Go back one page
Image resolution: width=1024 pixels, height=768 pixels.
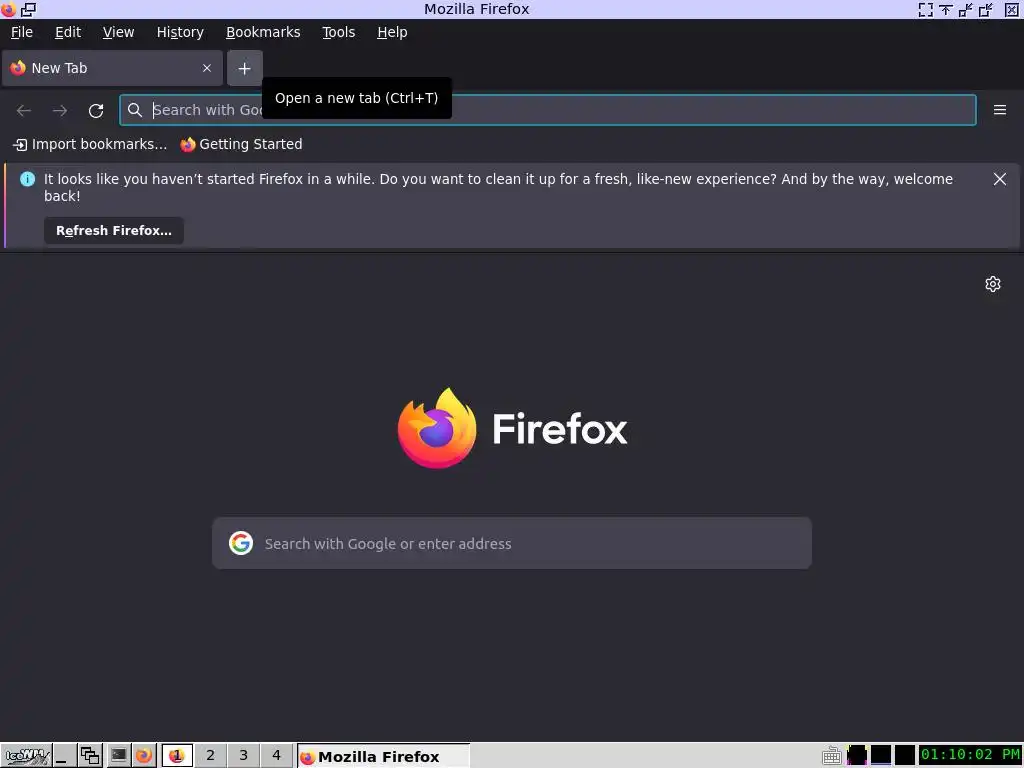tap(24, 110)
